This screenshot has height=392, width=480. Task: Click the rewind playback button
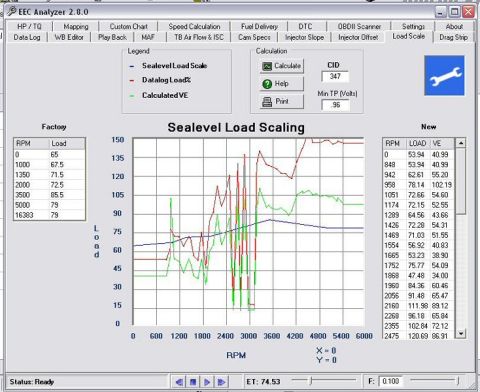tap(179, 382)
